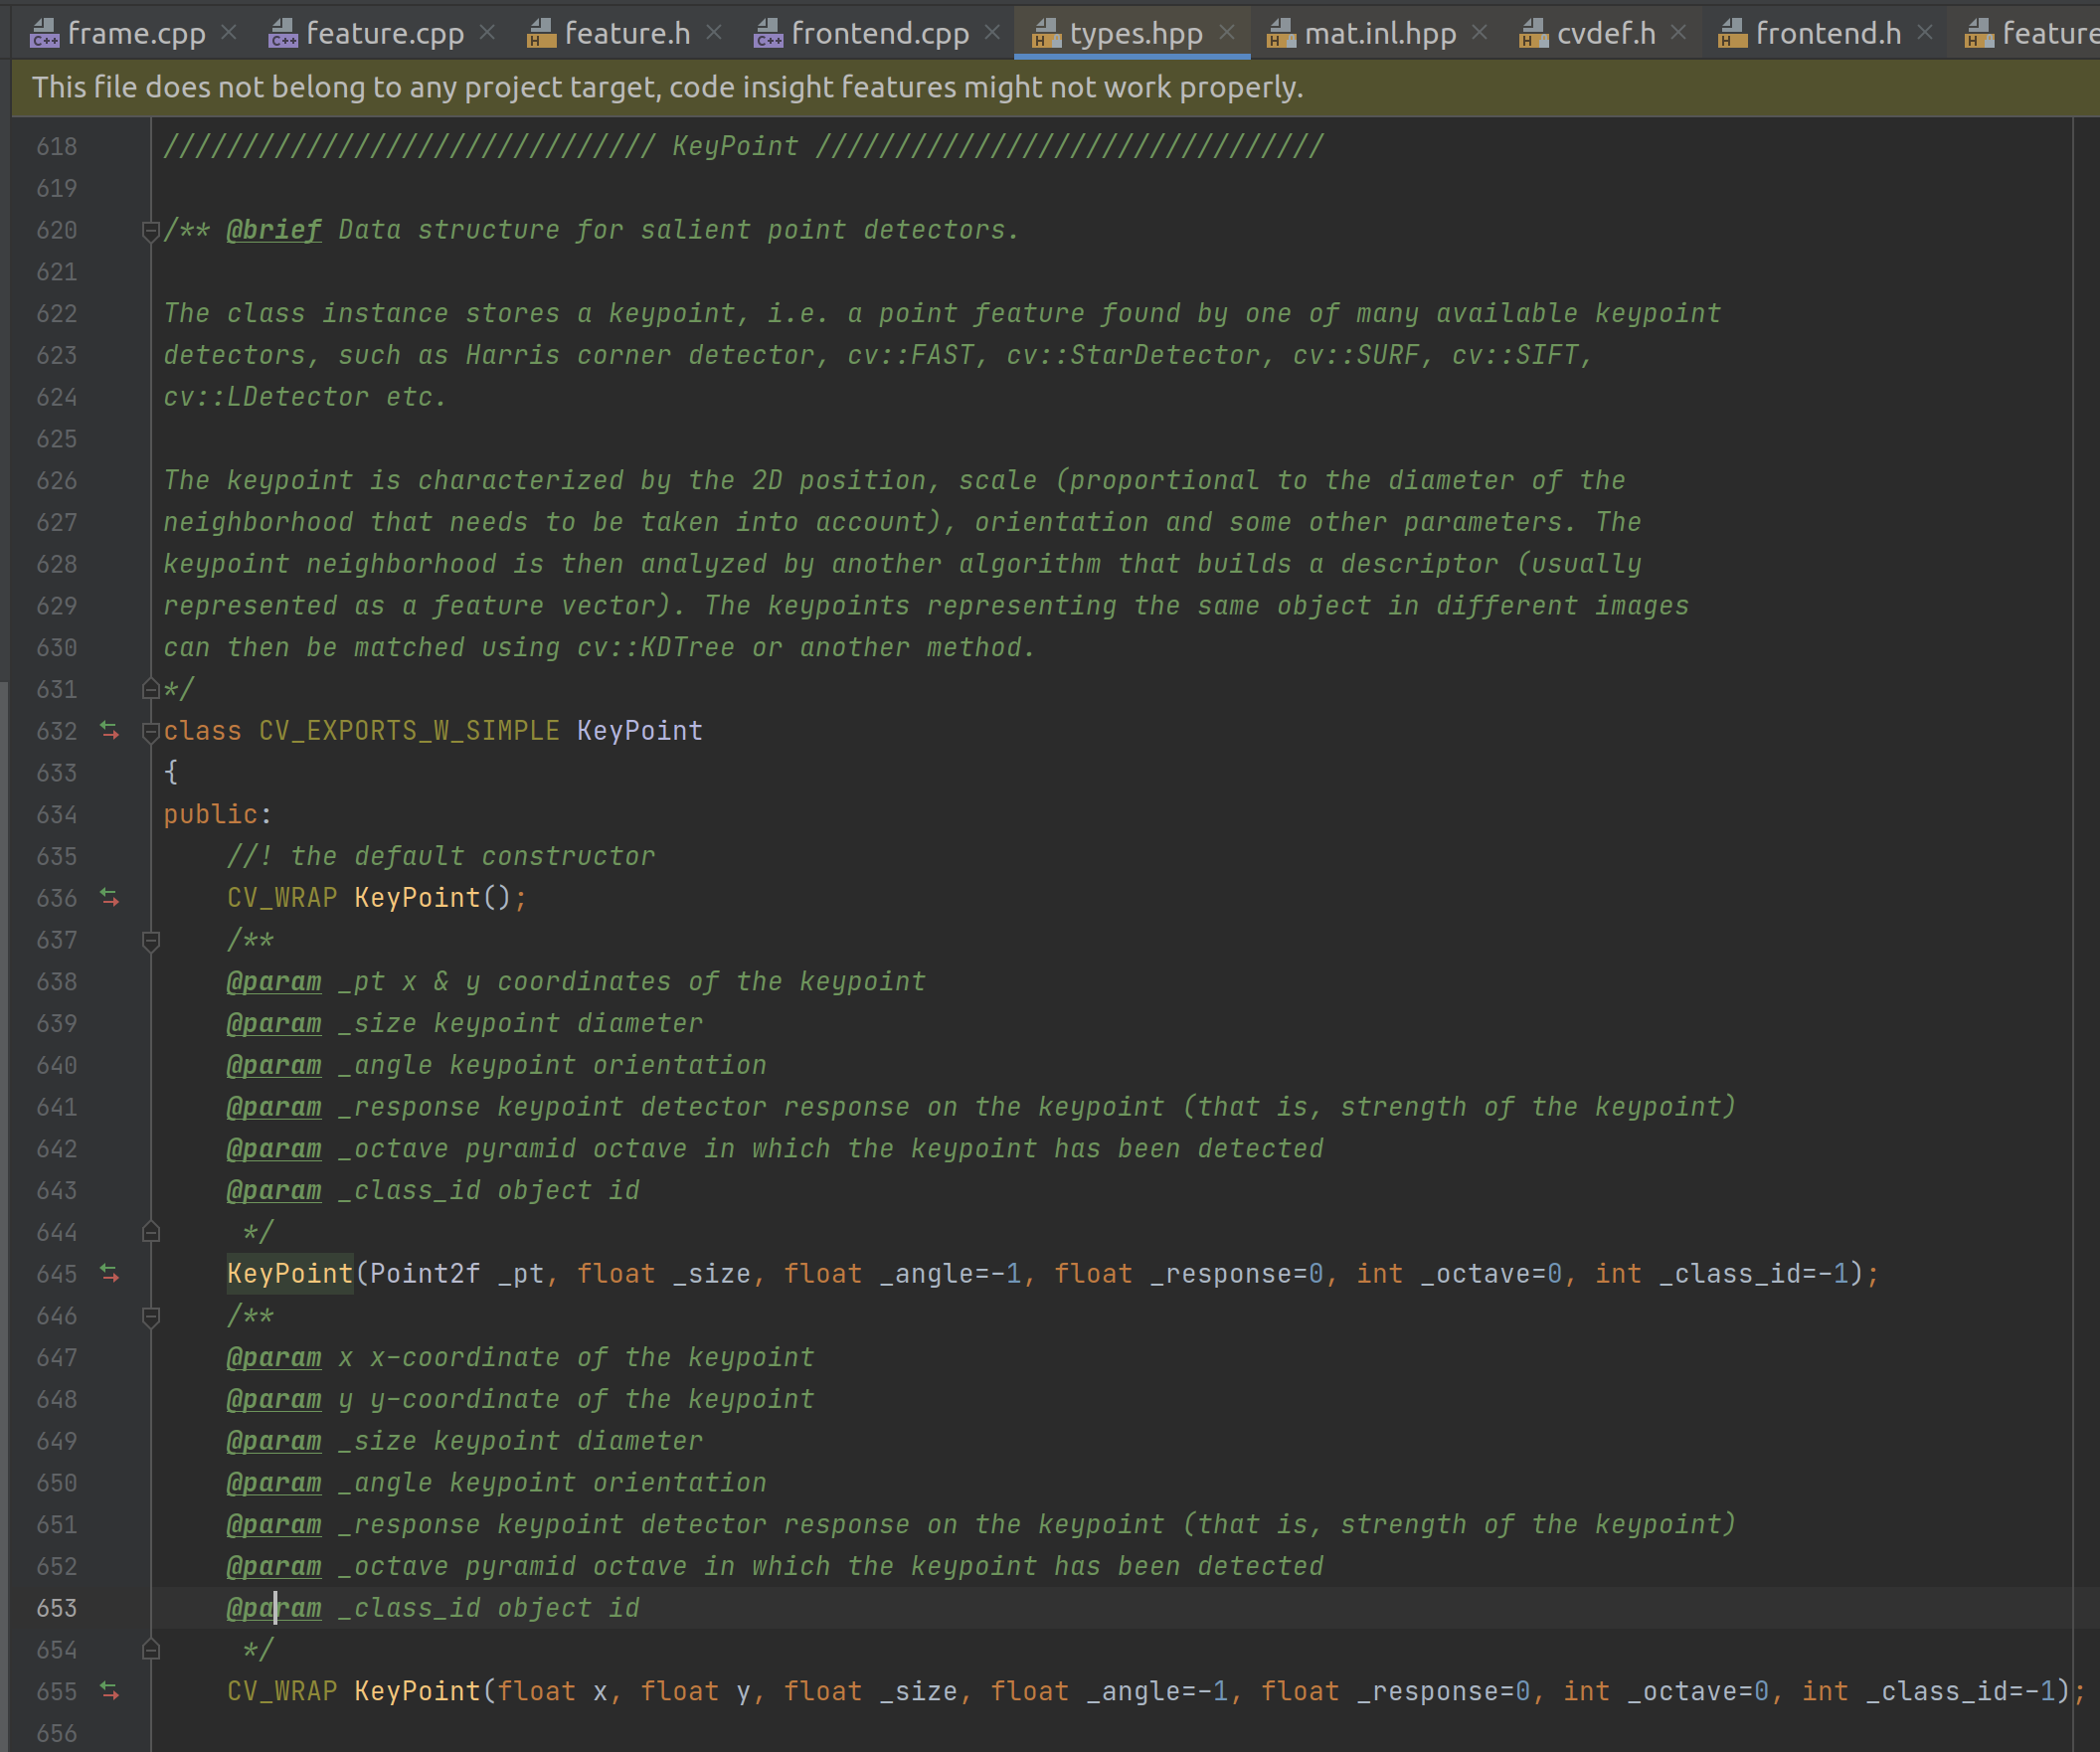Click the definition gutter icon on line 655
Screen dimensions: 2100x1752
110,1691
